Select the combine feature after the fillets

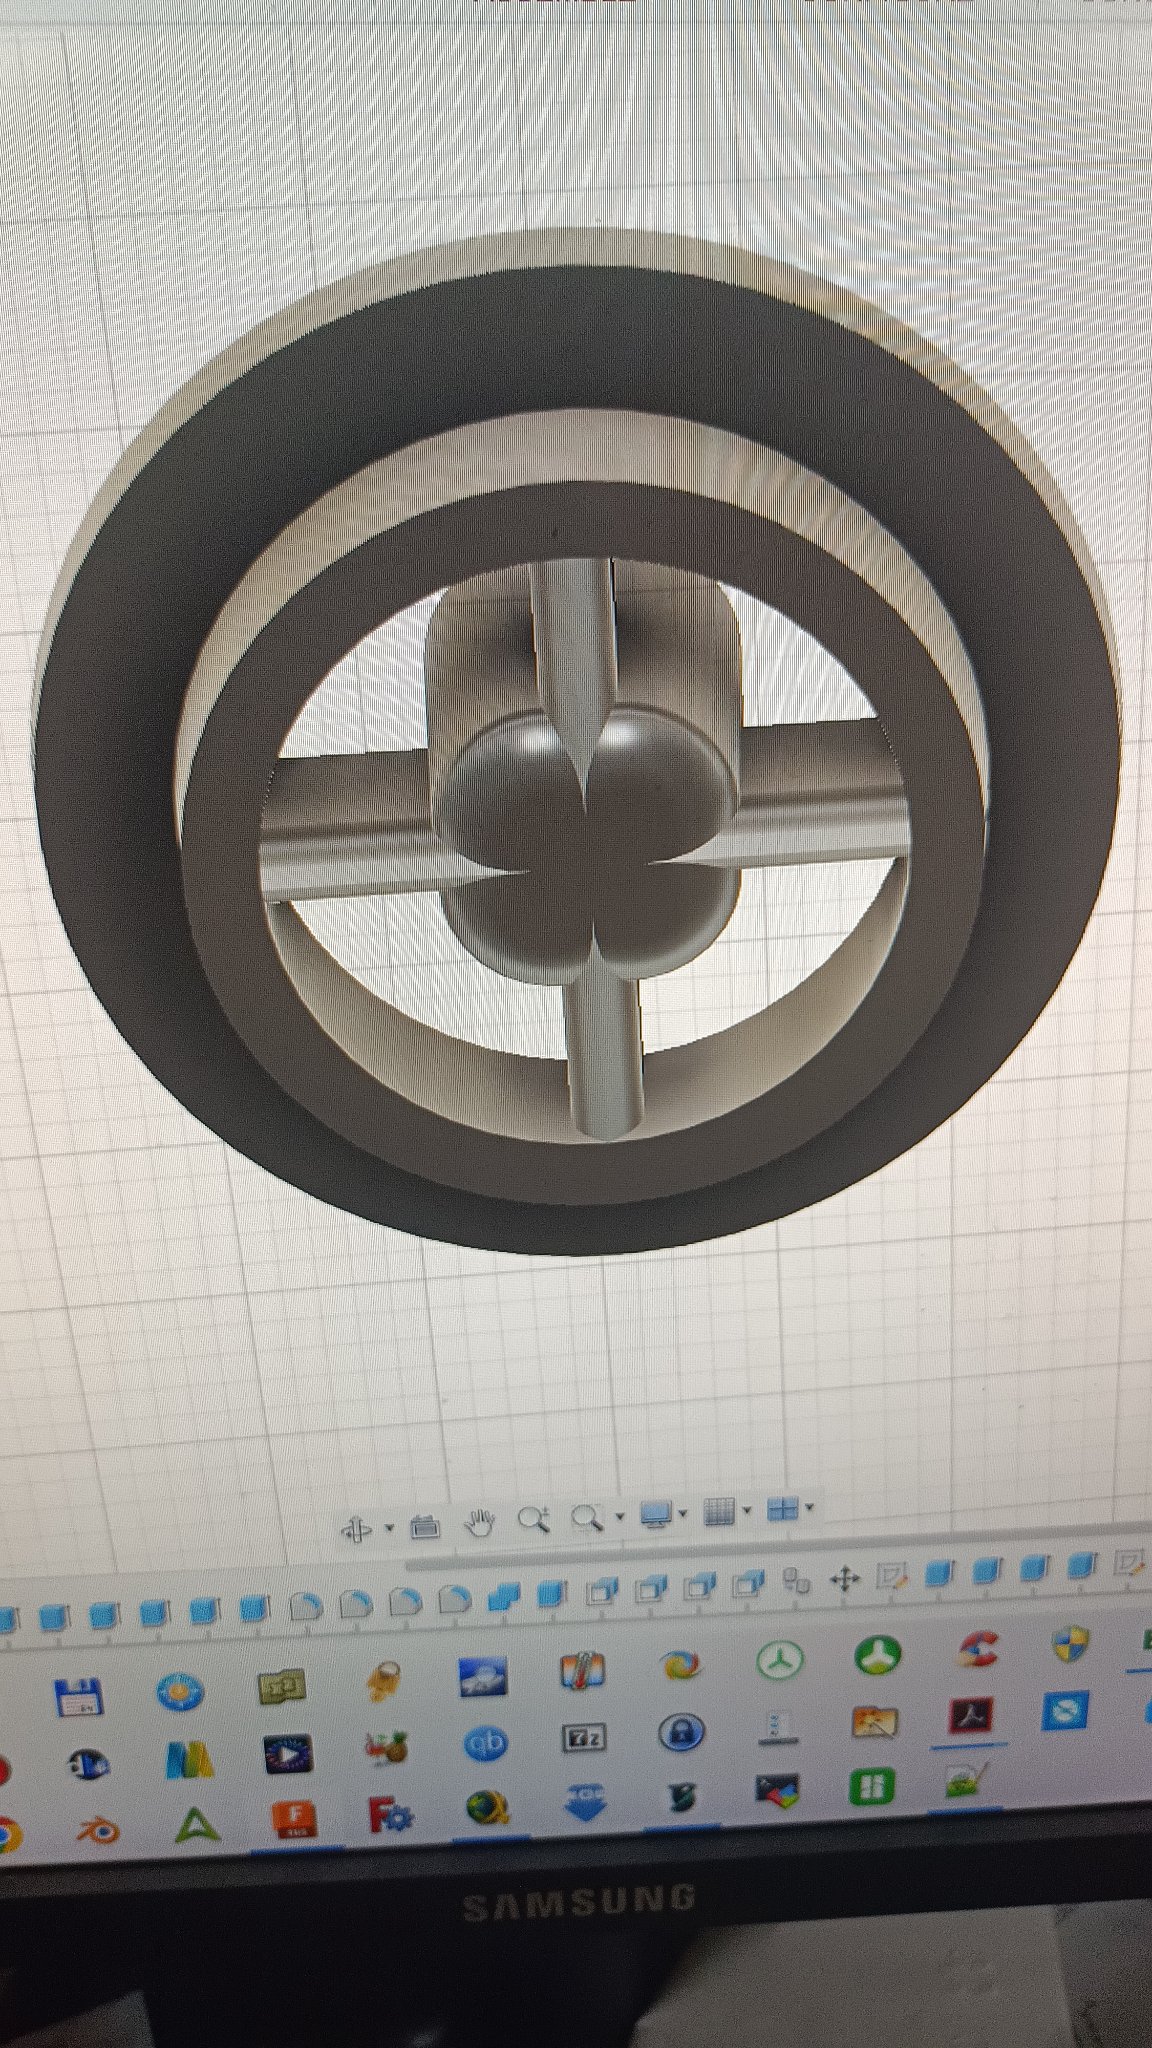504,1598
